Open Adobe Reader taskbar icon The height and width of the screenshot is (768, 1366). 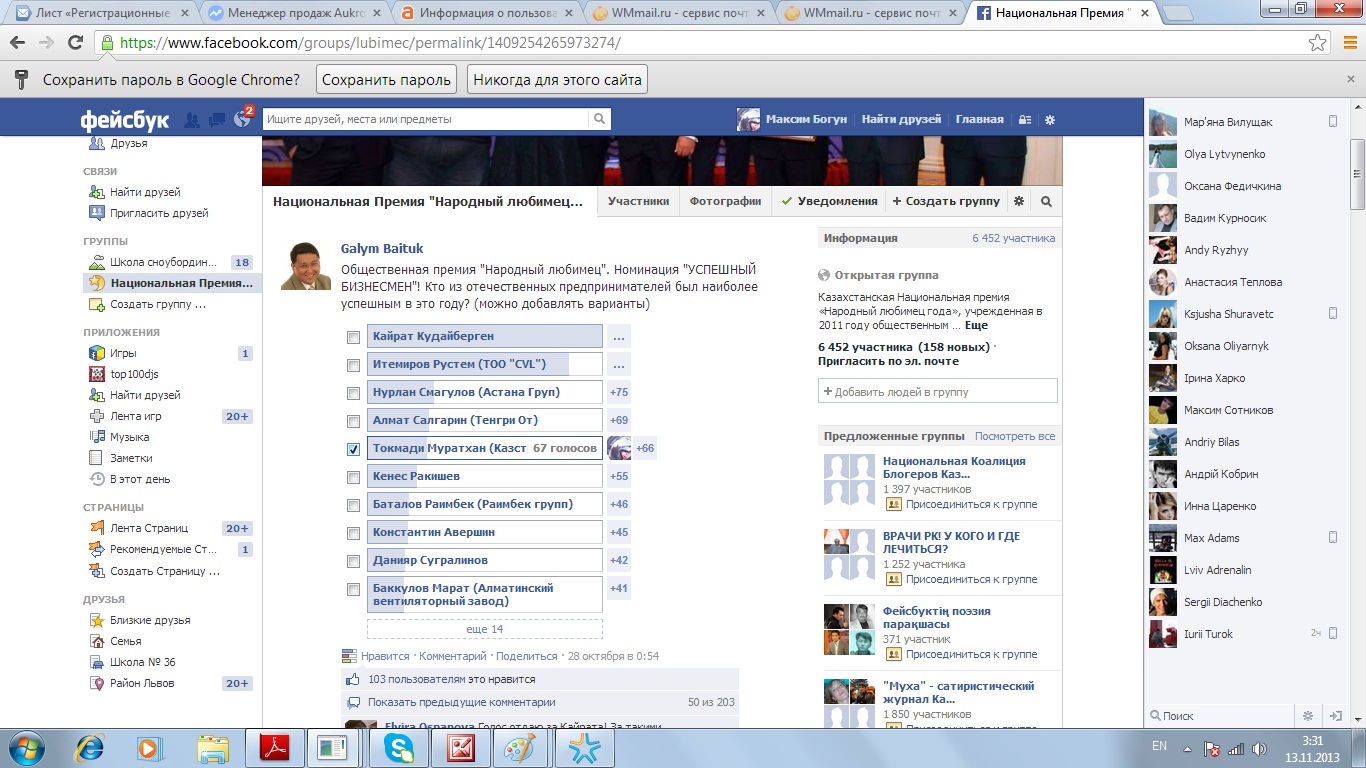tap(274, 748)
